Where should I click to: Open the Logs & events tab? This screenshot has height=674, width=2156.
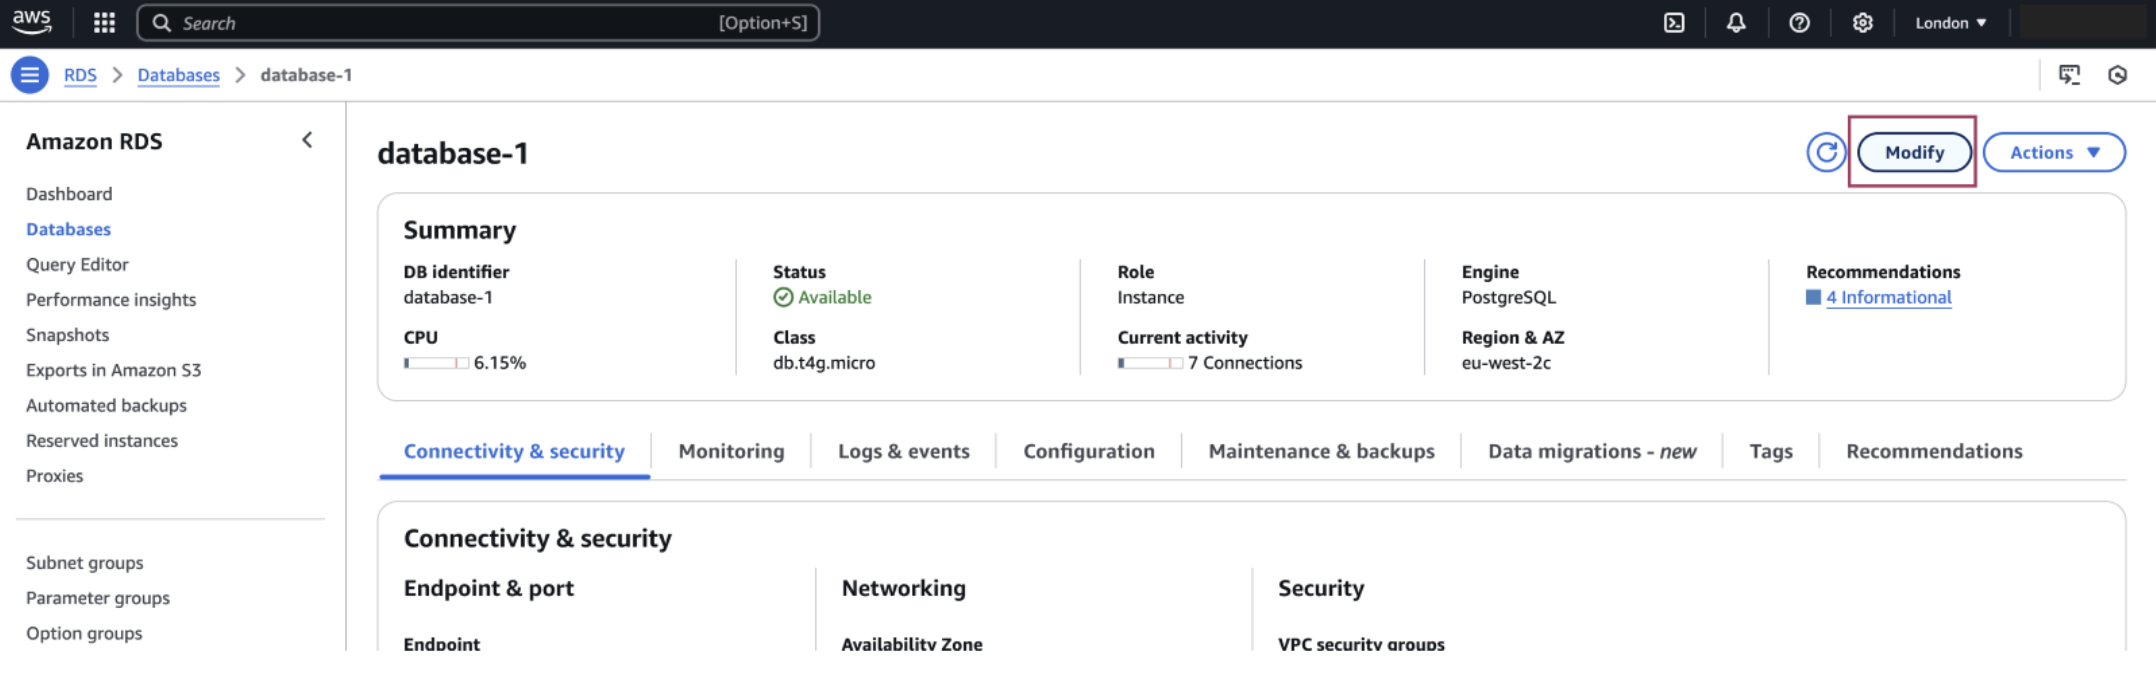pyautogui.click(x=904, y=451)
